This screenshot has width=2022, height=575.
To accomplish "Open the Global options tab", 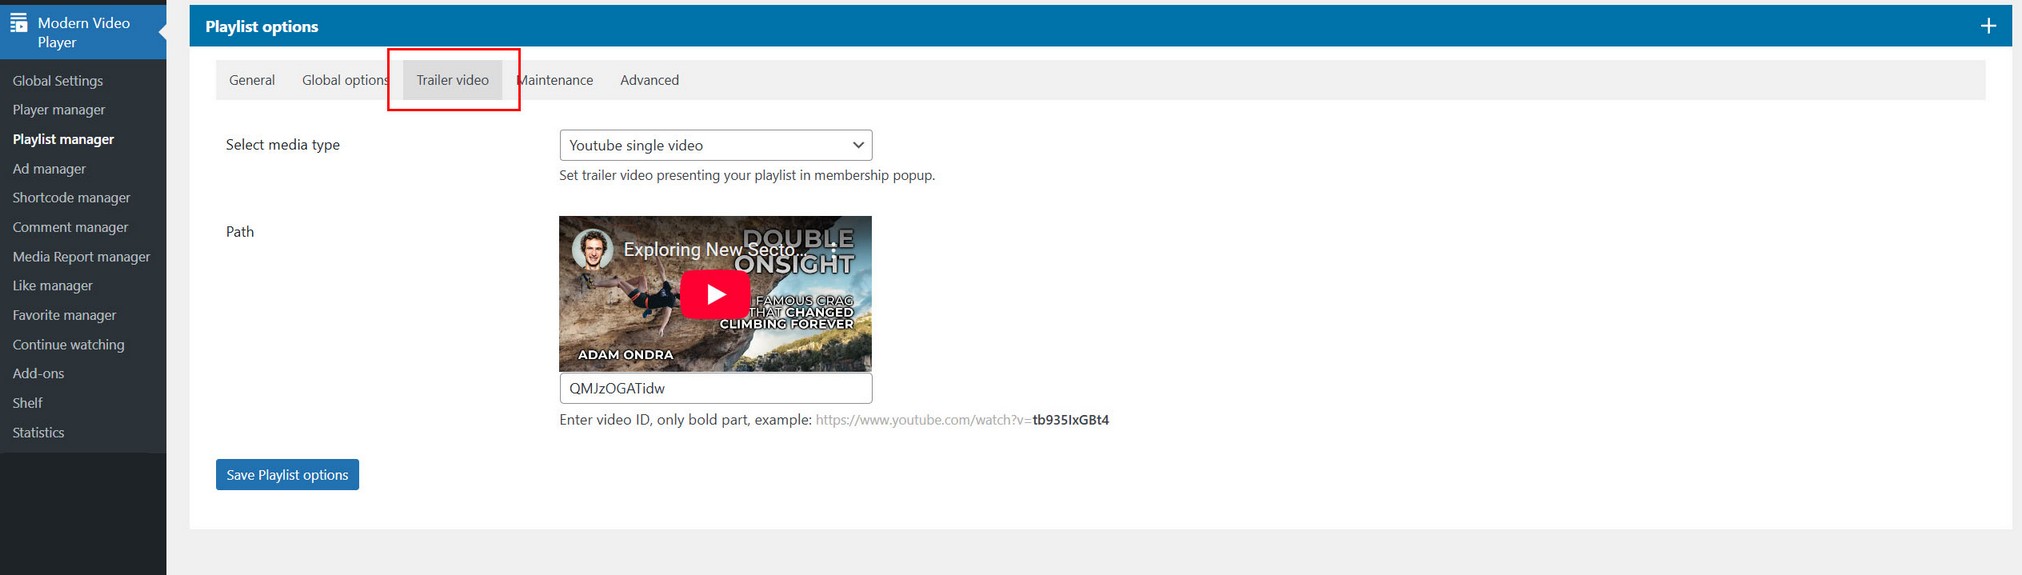I will [344, 80].
